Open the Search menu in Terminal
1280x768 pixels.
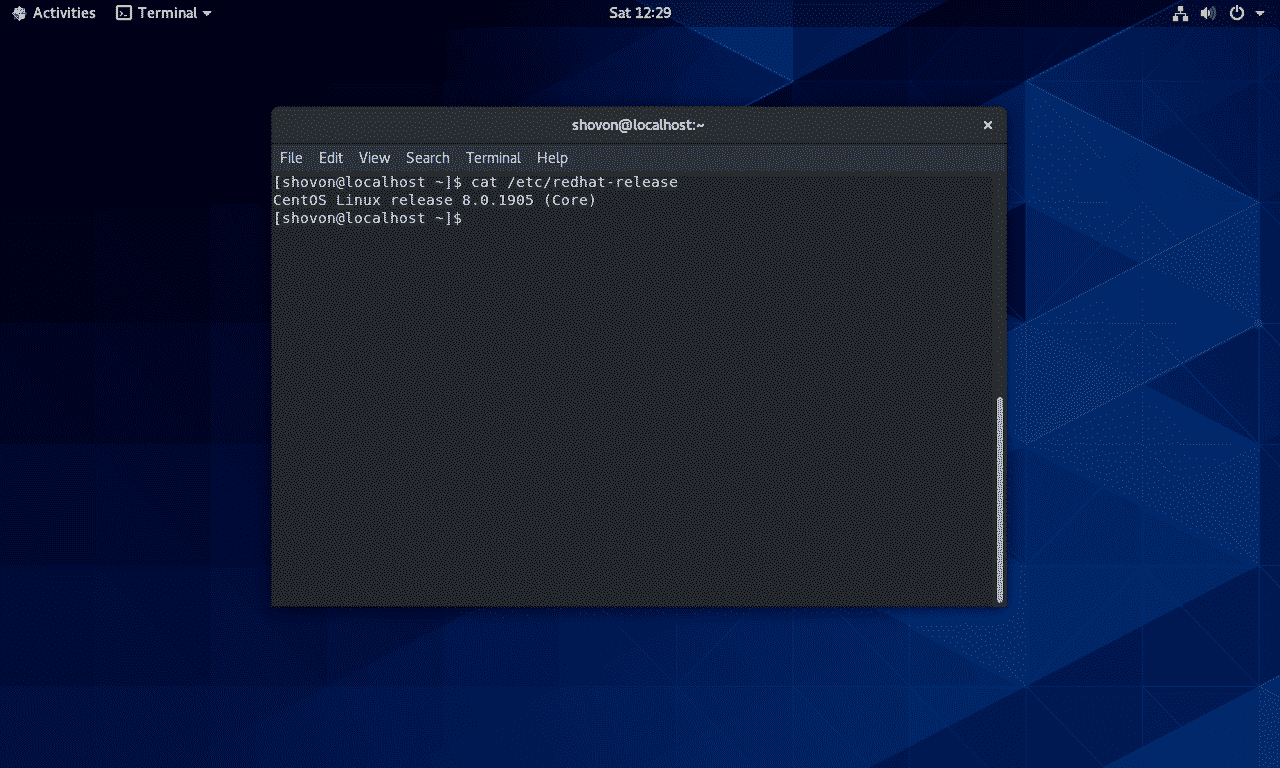click(x=427, y=158)
